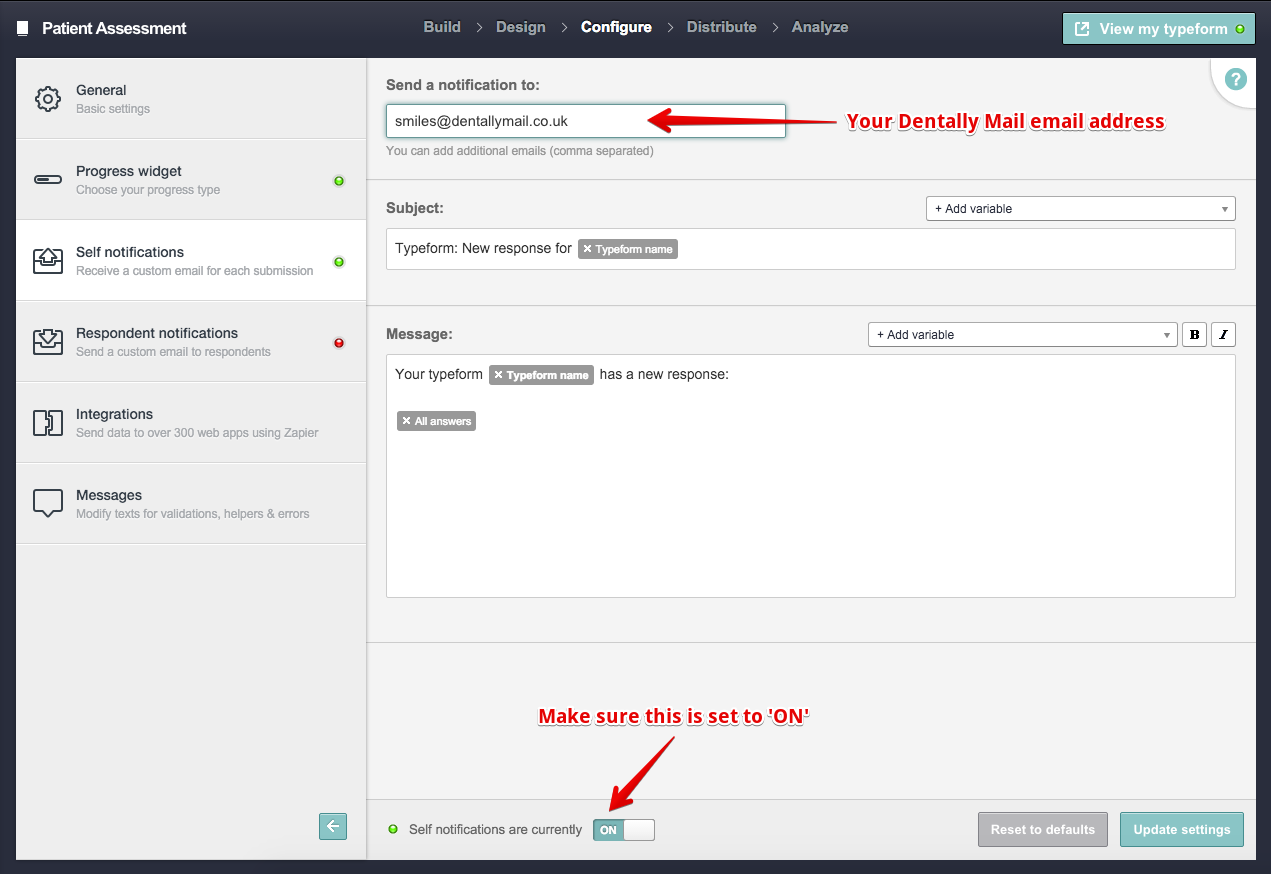Screen dimensions: 1271x874
Task: Go to the Design step
Action: pyautogui.click(x=520, y=27)
